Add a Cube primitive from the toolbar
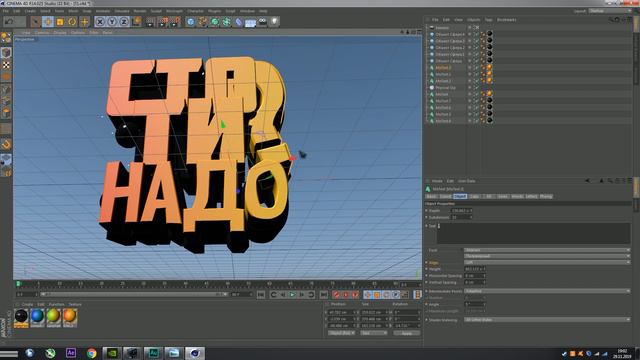This screenshot has width=640, height=360. coord(190,22)
